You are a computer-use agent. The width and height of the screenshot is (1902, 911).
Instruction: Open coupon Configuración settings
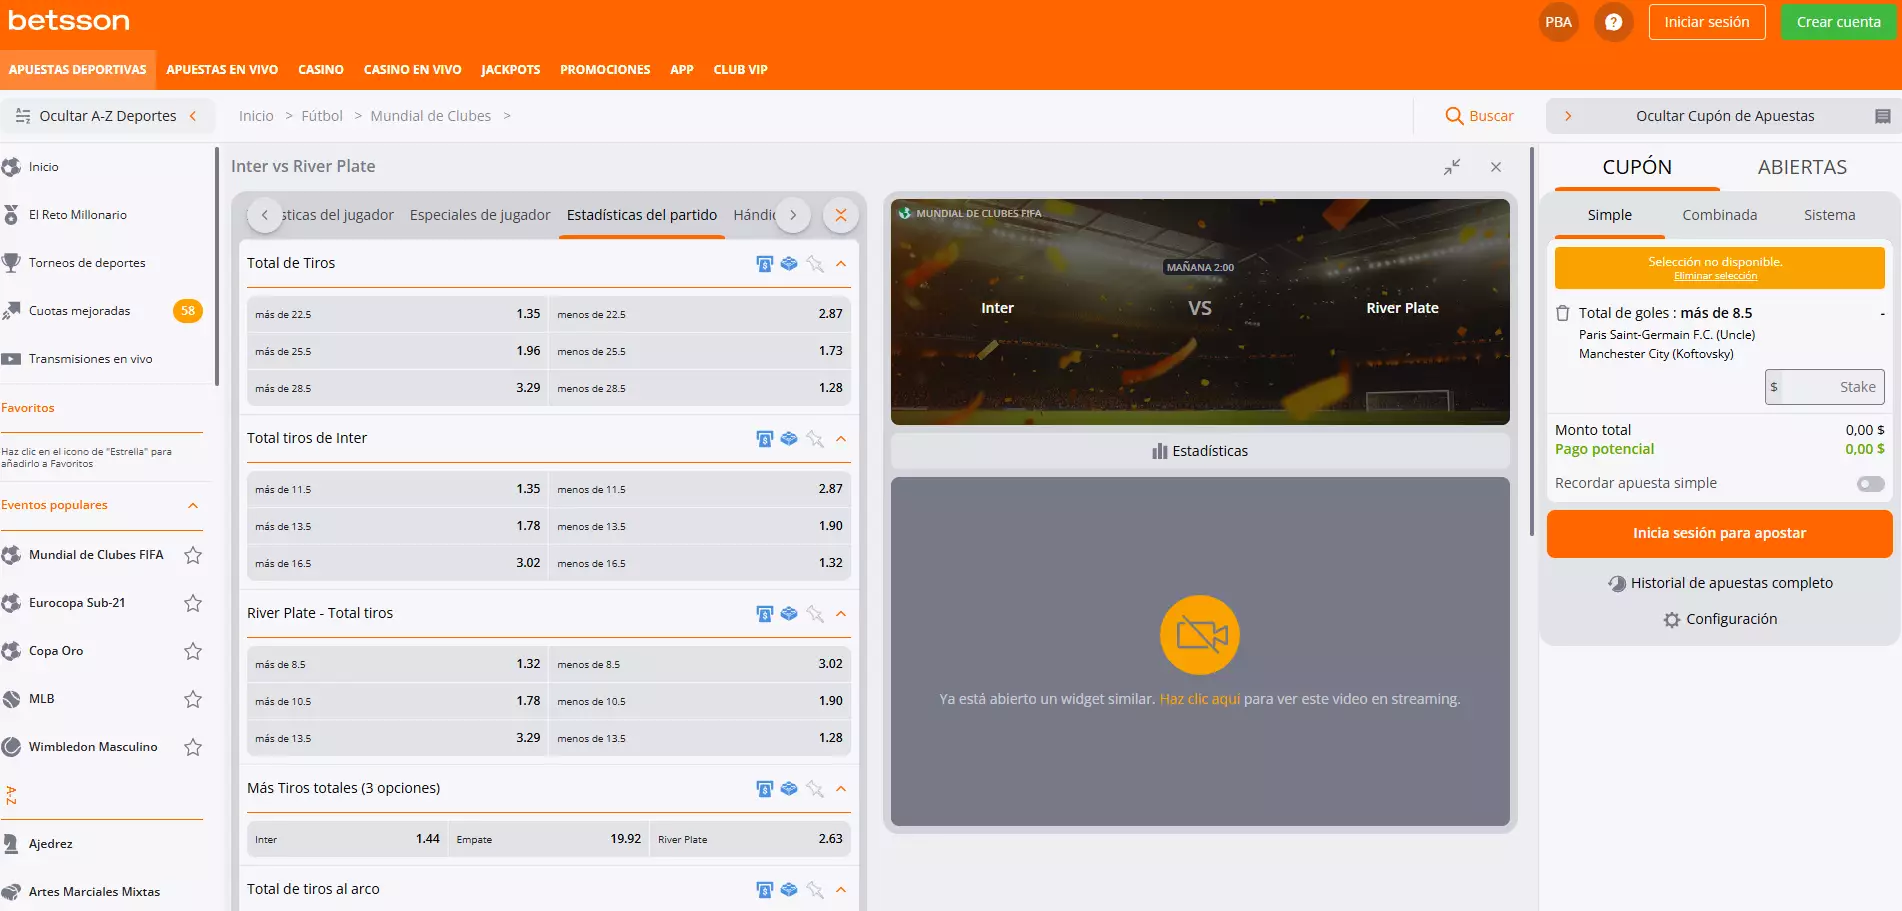(x=1720, y=619)
